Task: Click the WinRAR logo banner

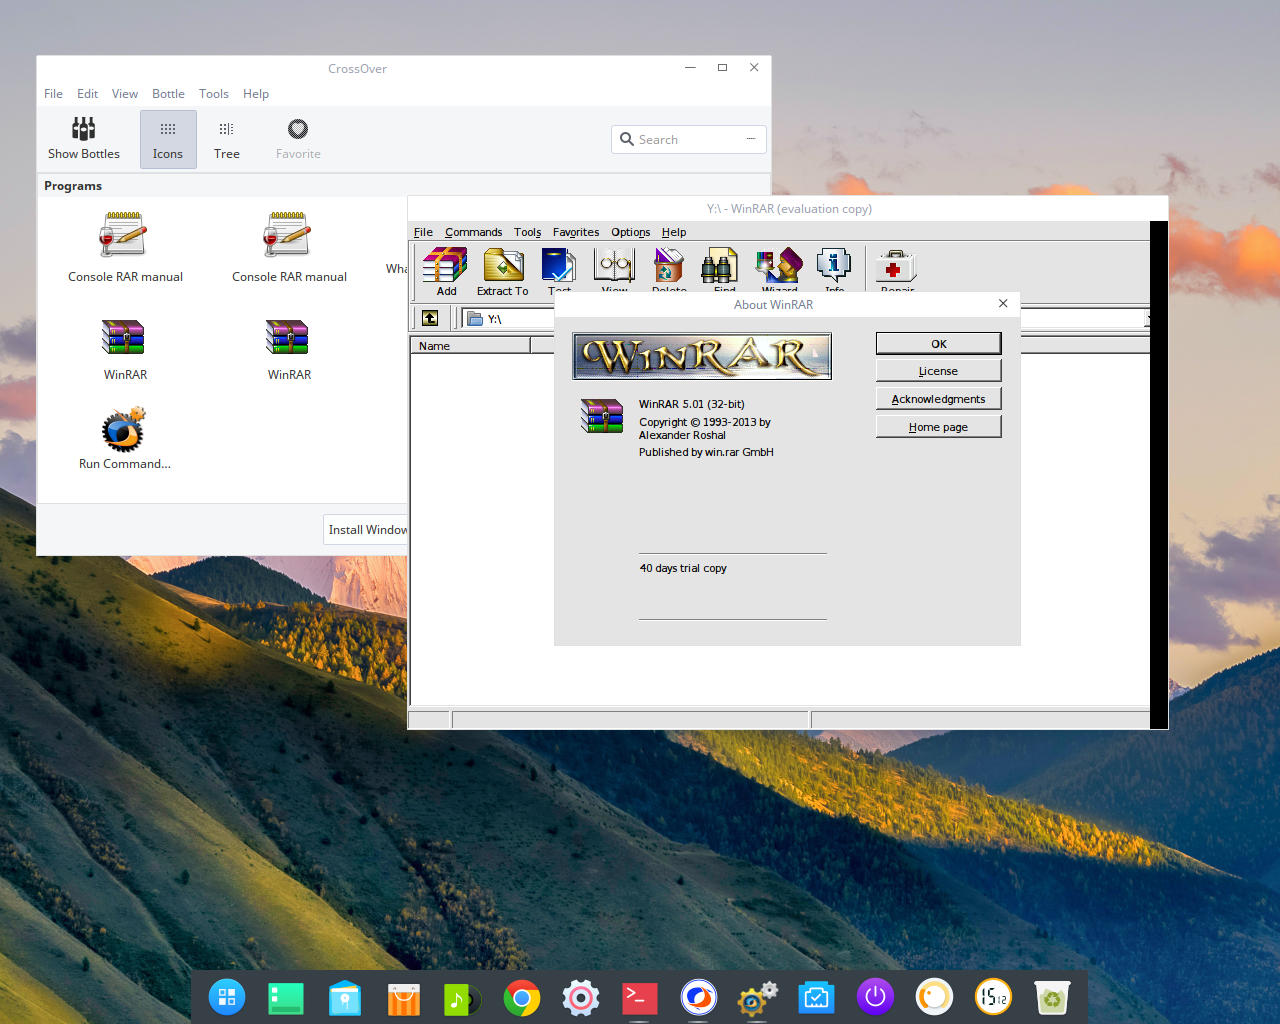Action: 702,356
